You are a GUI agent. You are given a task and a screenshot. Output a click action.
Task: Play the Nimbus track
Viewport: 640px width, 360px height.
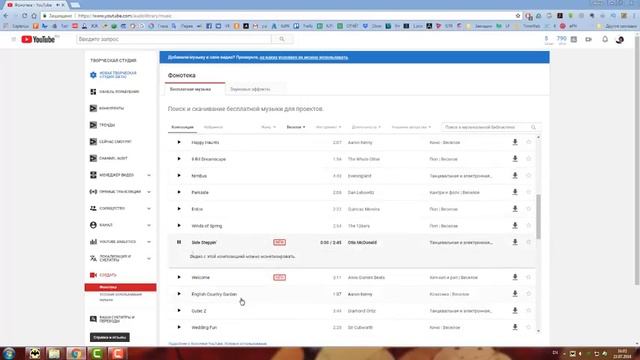[179, 176]
